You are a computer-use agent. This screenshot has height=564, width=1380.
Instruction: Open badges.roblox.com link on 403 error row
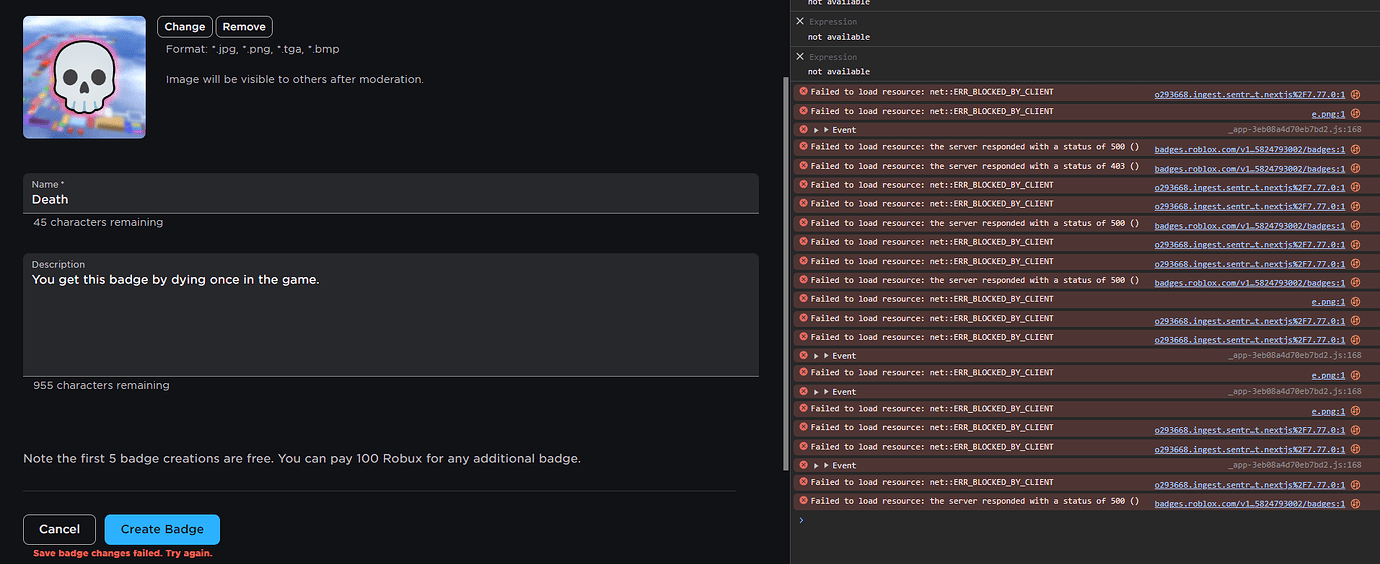tap(1249, 169)
